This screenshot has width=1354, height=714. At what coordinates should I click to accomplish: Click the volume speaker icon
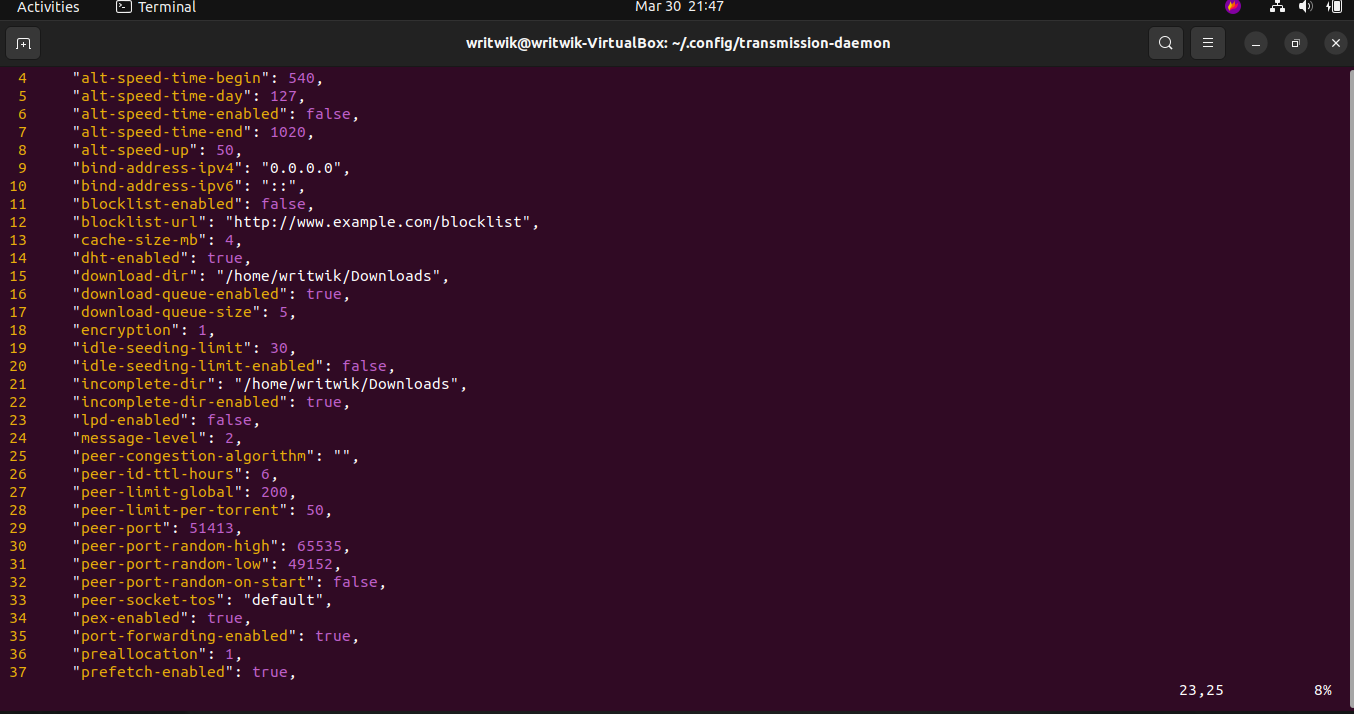point(1305,7)
